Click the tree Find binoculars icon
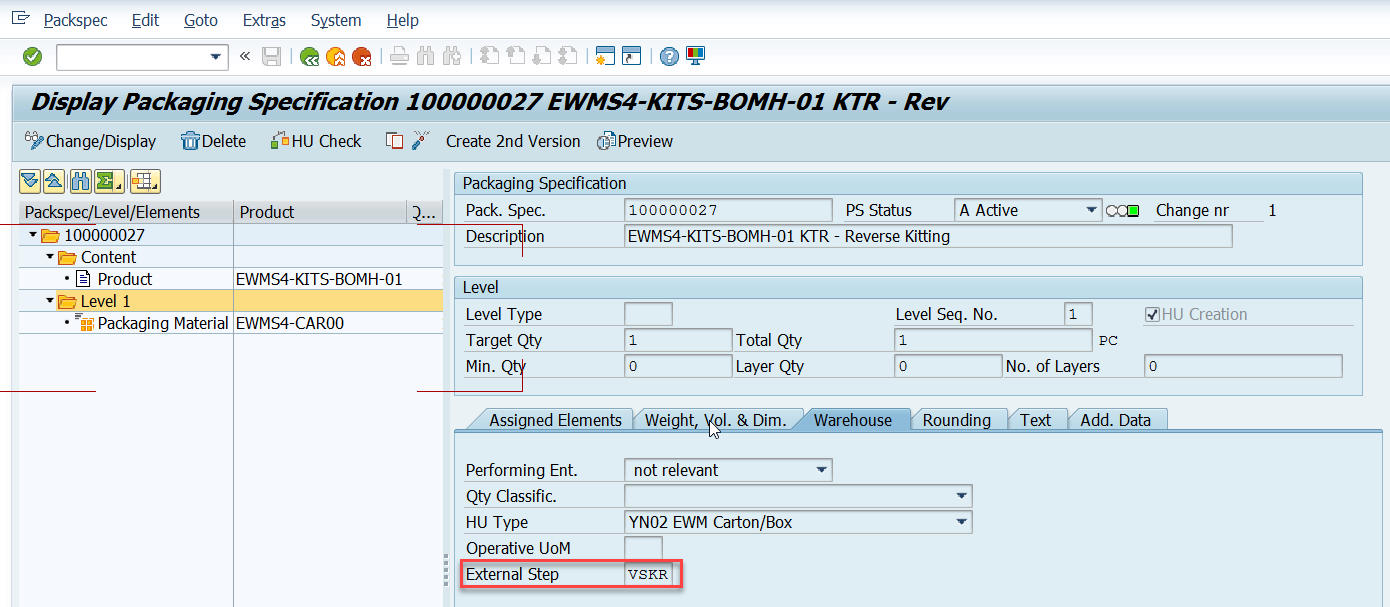The height and width of the screenshot is (607, 1390). [x=79, y=181]
